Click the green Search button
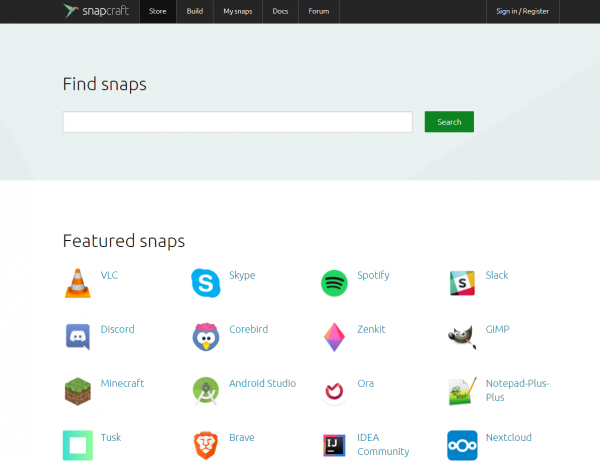600x461 pixels. click(x=449, y=122)
